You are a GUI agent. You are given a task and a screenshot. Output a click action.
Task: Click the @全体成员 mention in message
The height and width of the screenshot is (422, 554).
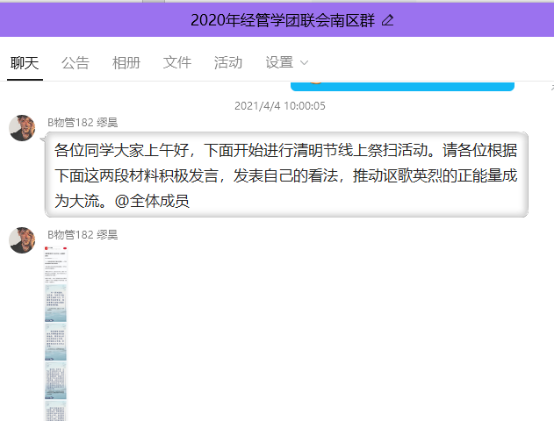pos(152,201)
